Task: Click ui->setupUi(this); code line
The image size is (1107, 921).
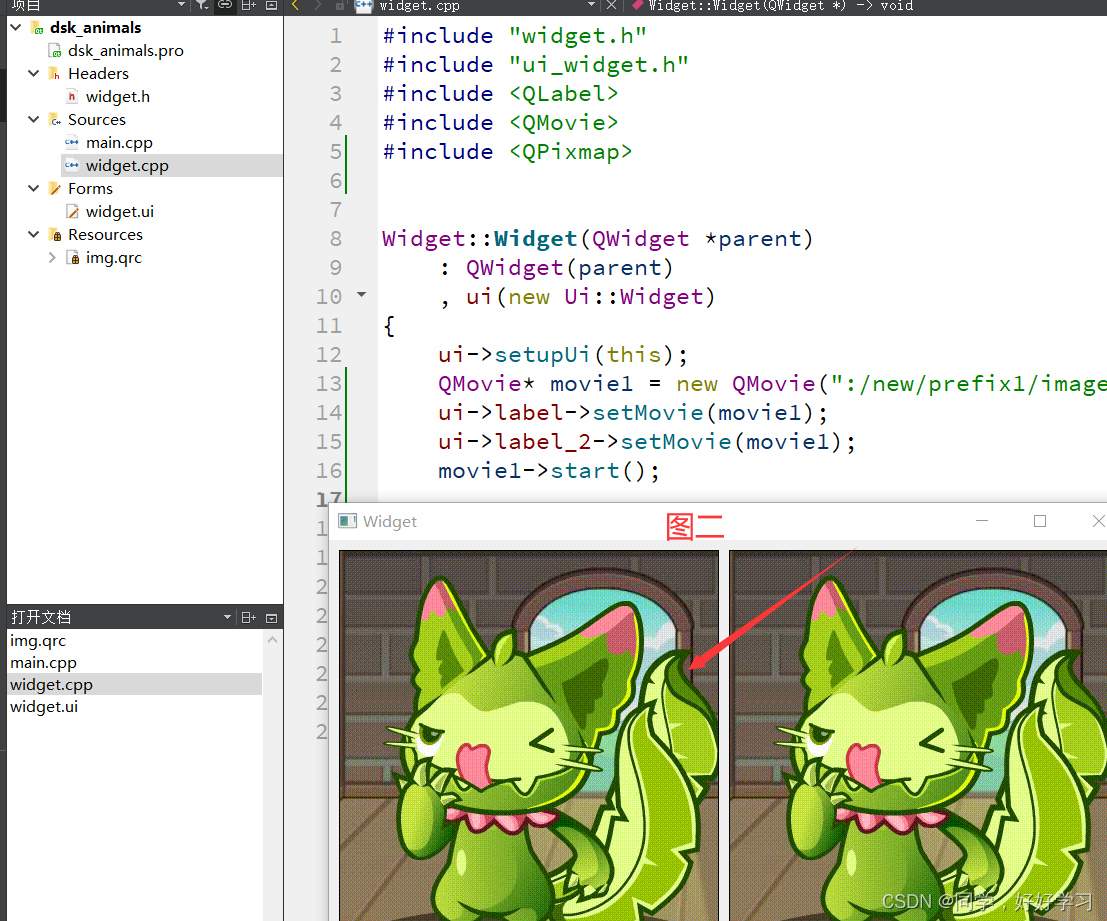Action: (x=563, y=354)
